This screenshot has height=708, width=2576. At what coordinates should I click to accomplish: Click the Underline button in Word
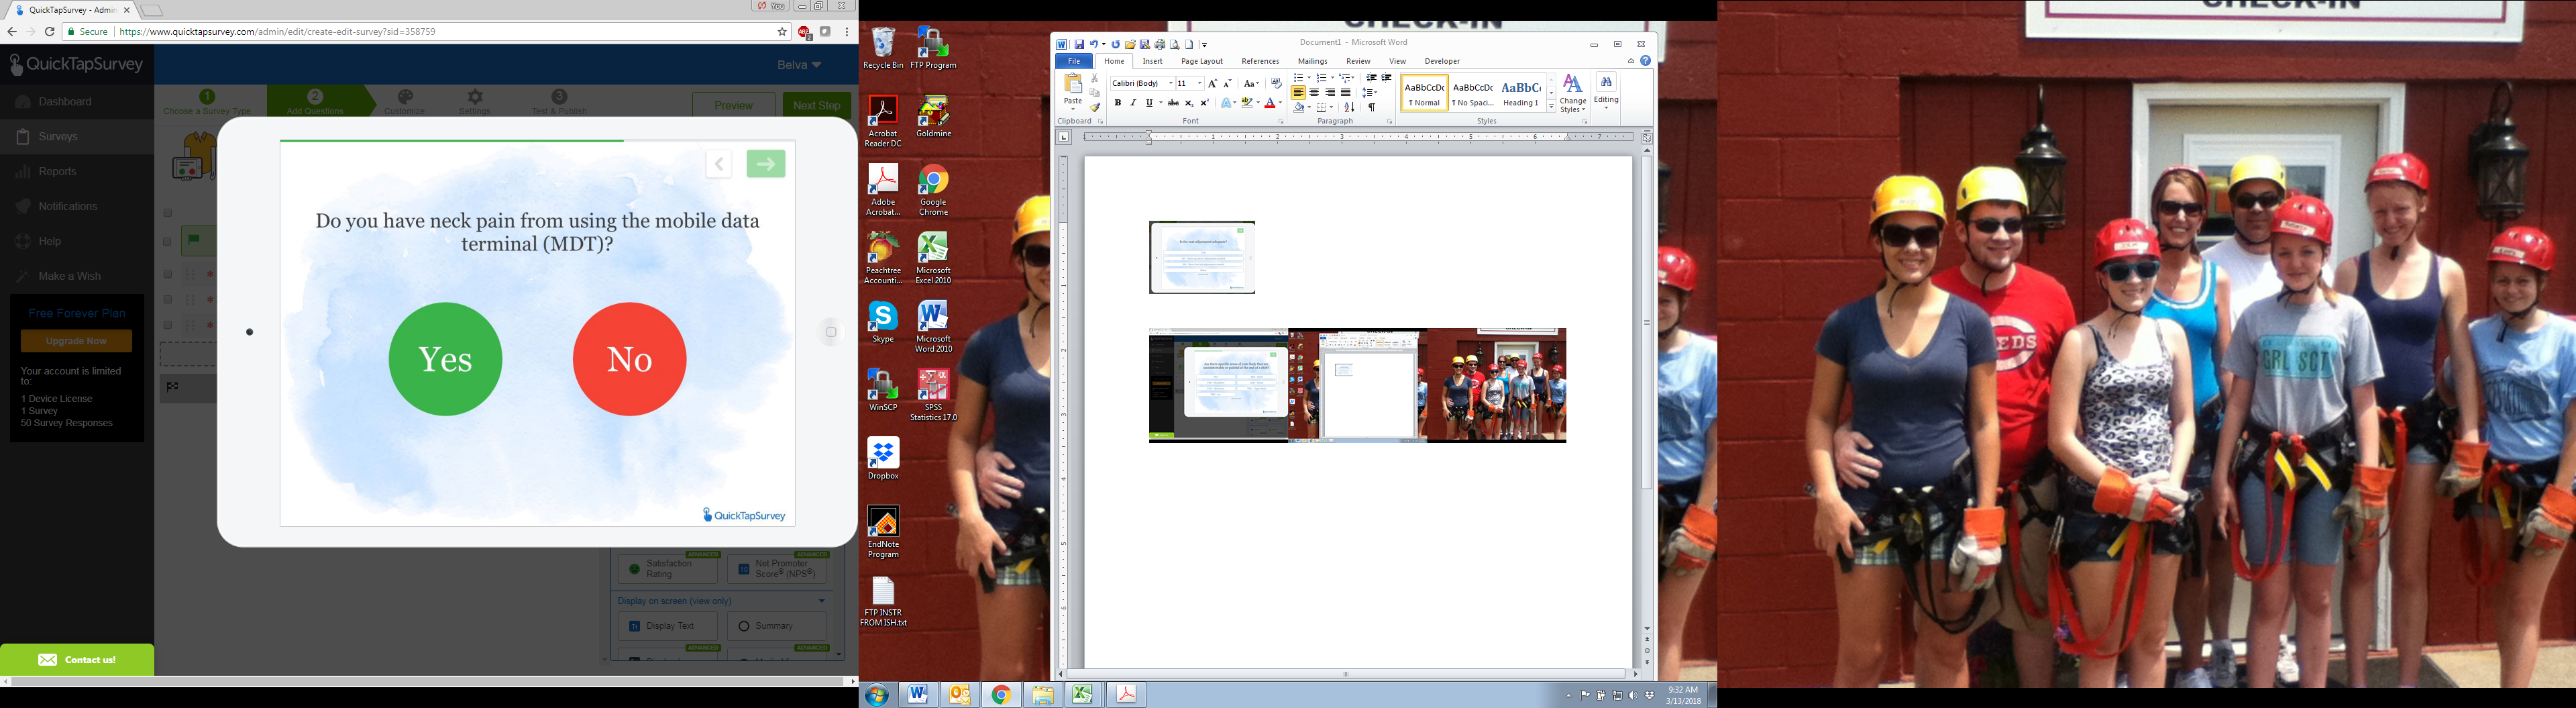tap(1149, 103)
